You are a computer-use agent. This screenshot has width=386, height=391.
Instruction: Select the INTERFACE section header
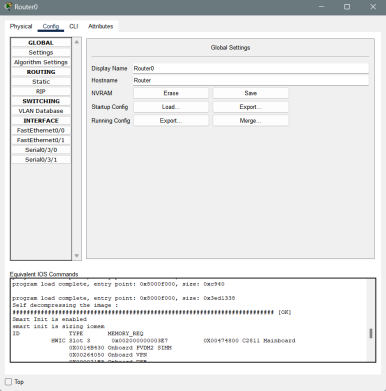(41, 120)
